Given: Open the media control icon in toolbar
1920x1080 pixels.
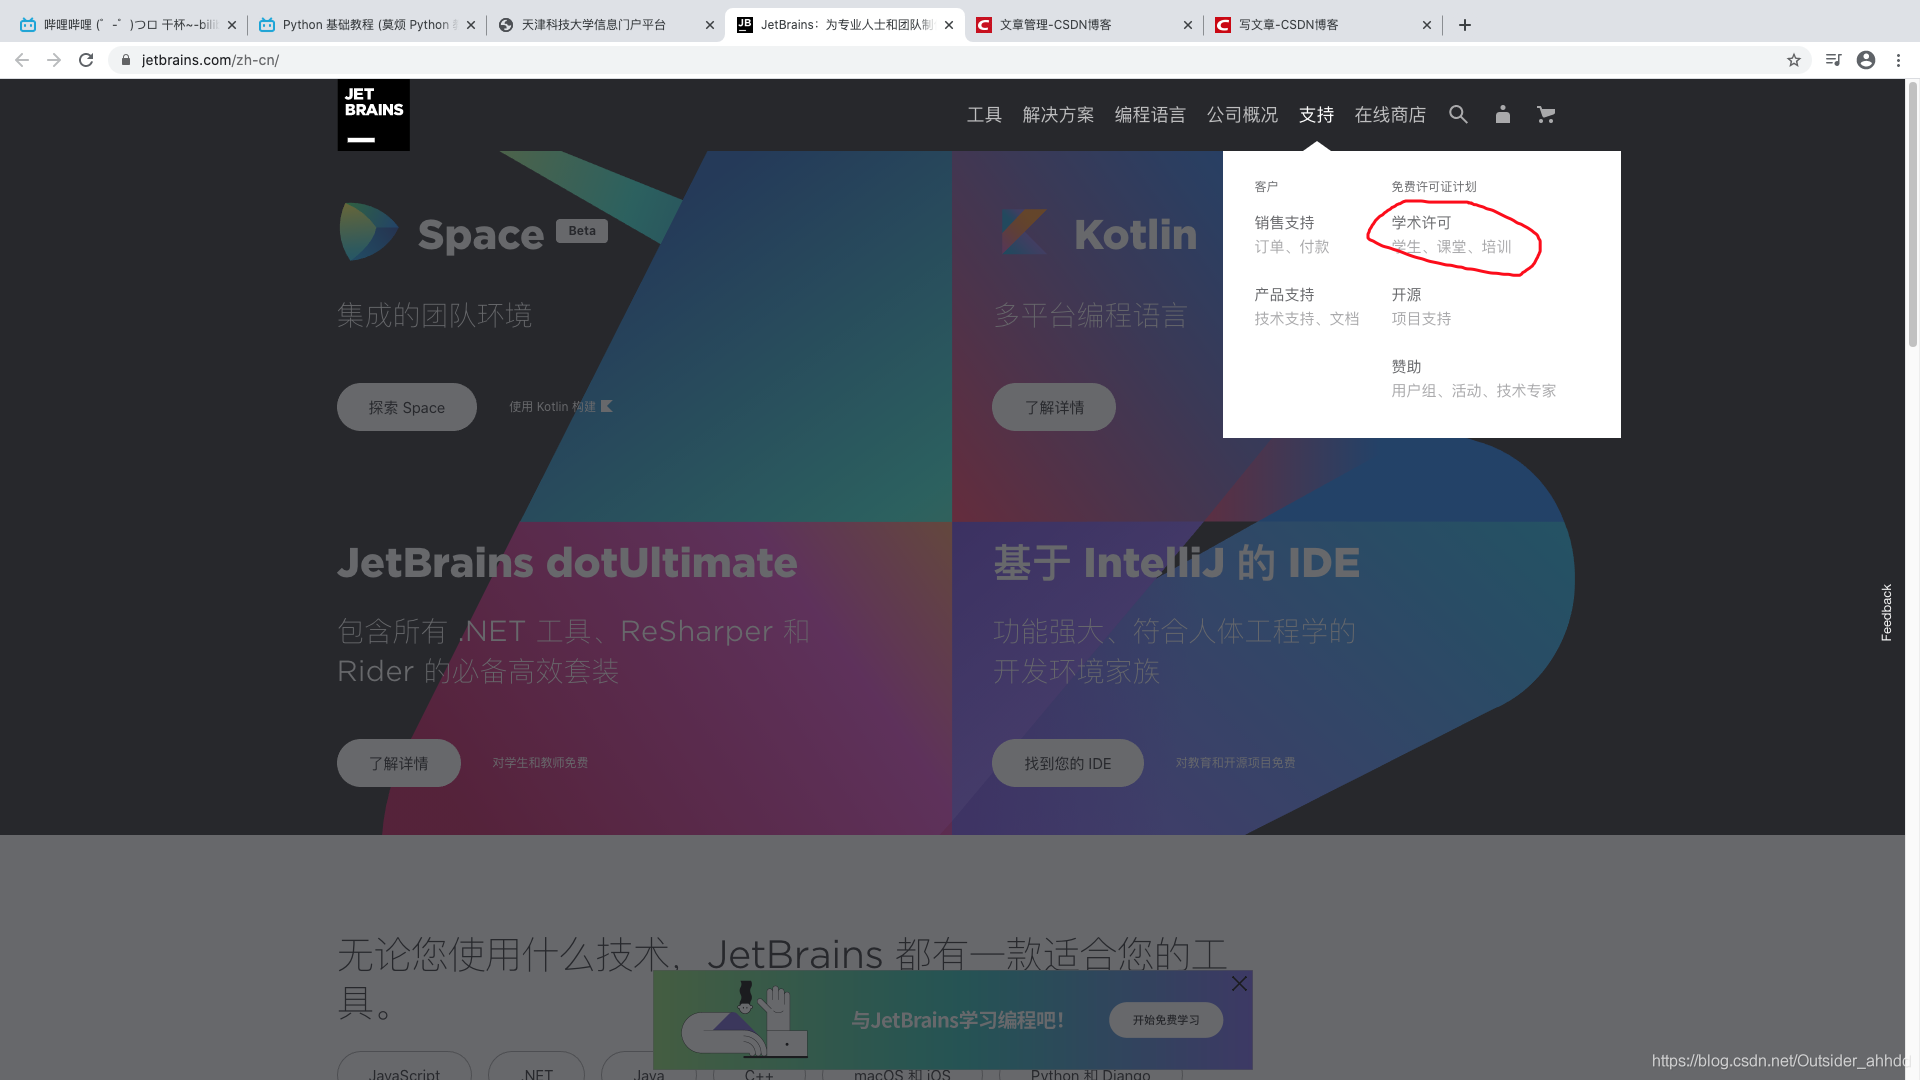Looking at the screenshot, I should (1833, 60).
